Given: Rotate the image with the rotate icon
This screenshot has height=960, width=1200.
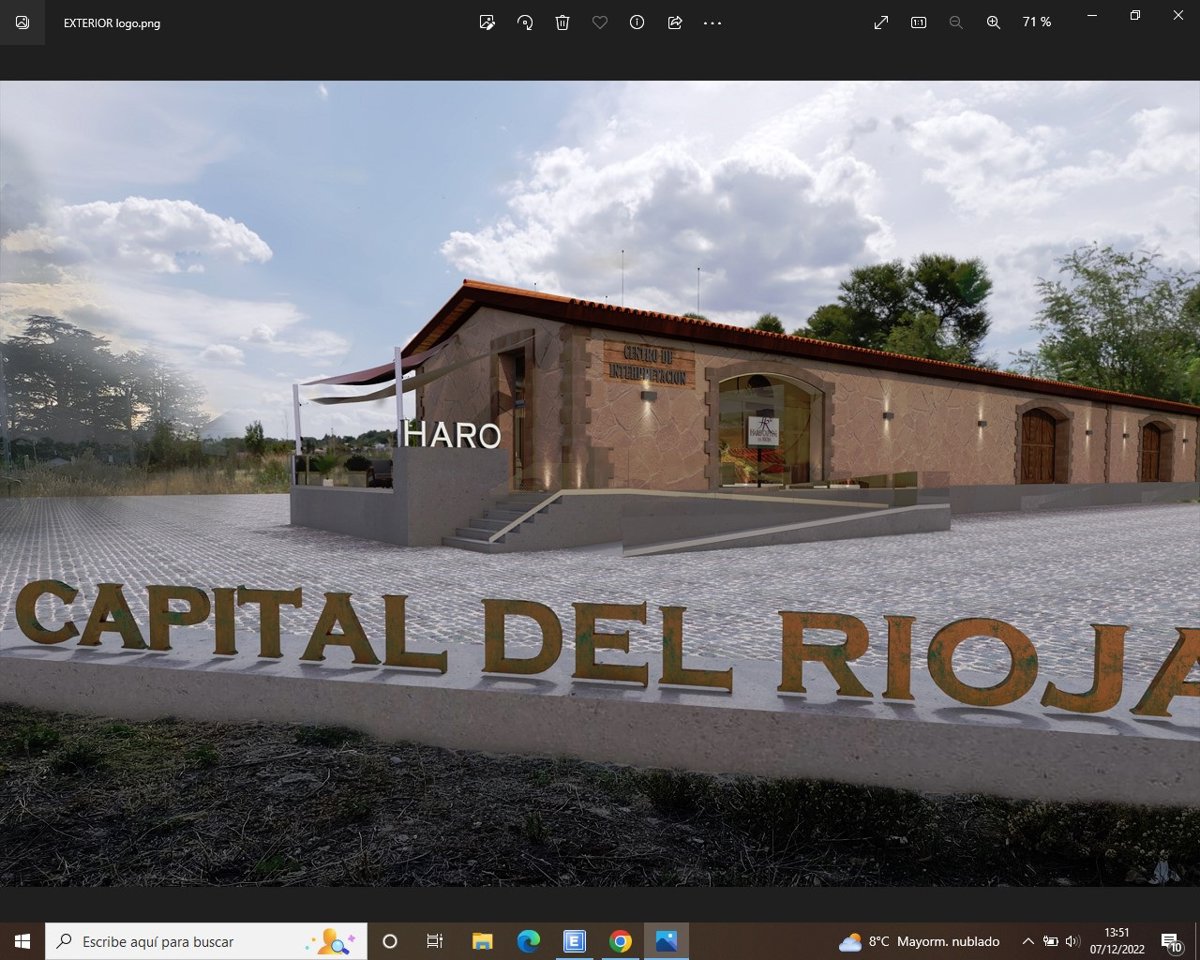Looking at the screenshot, I should tap(525, 22).
